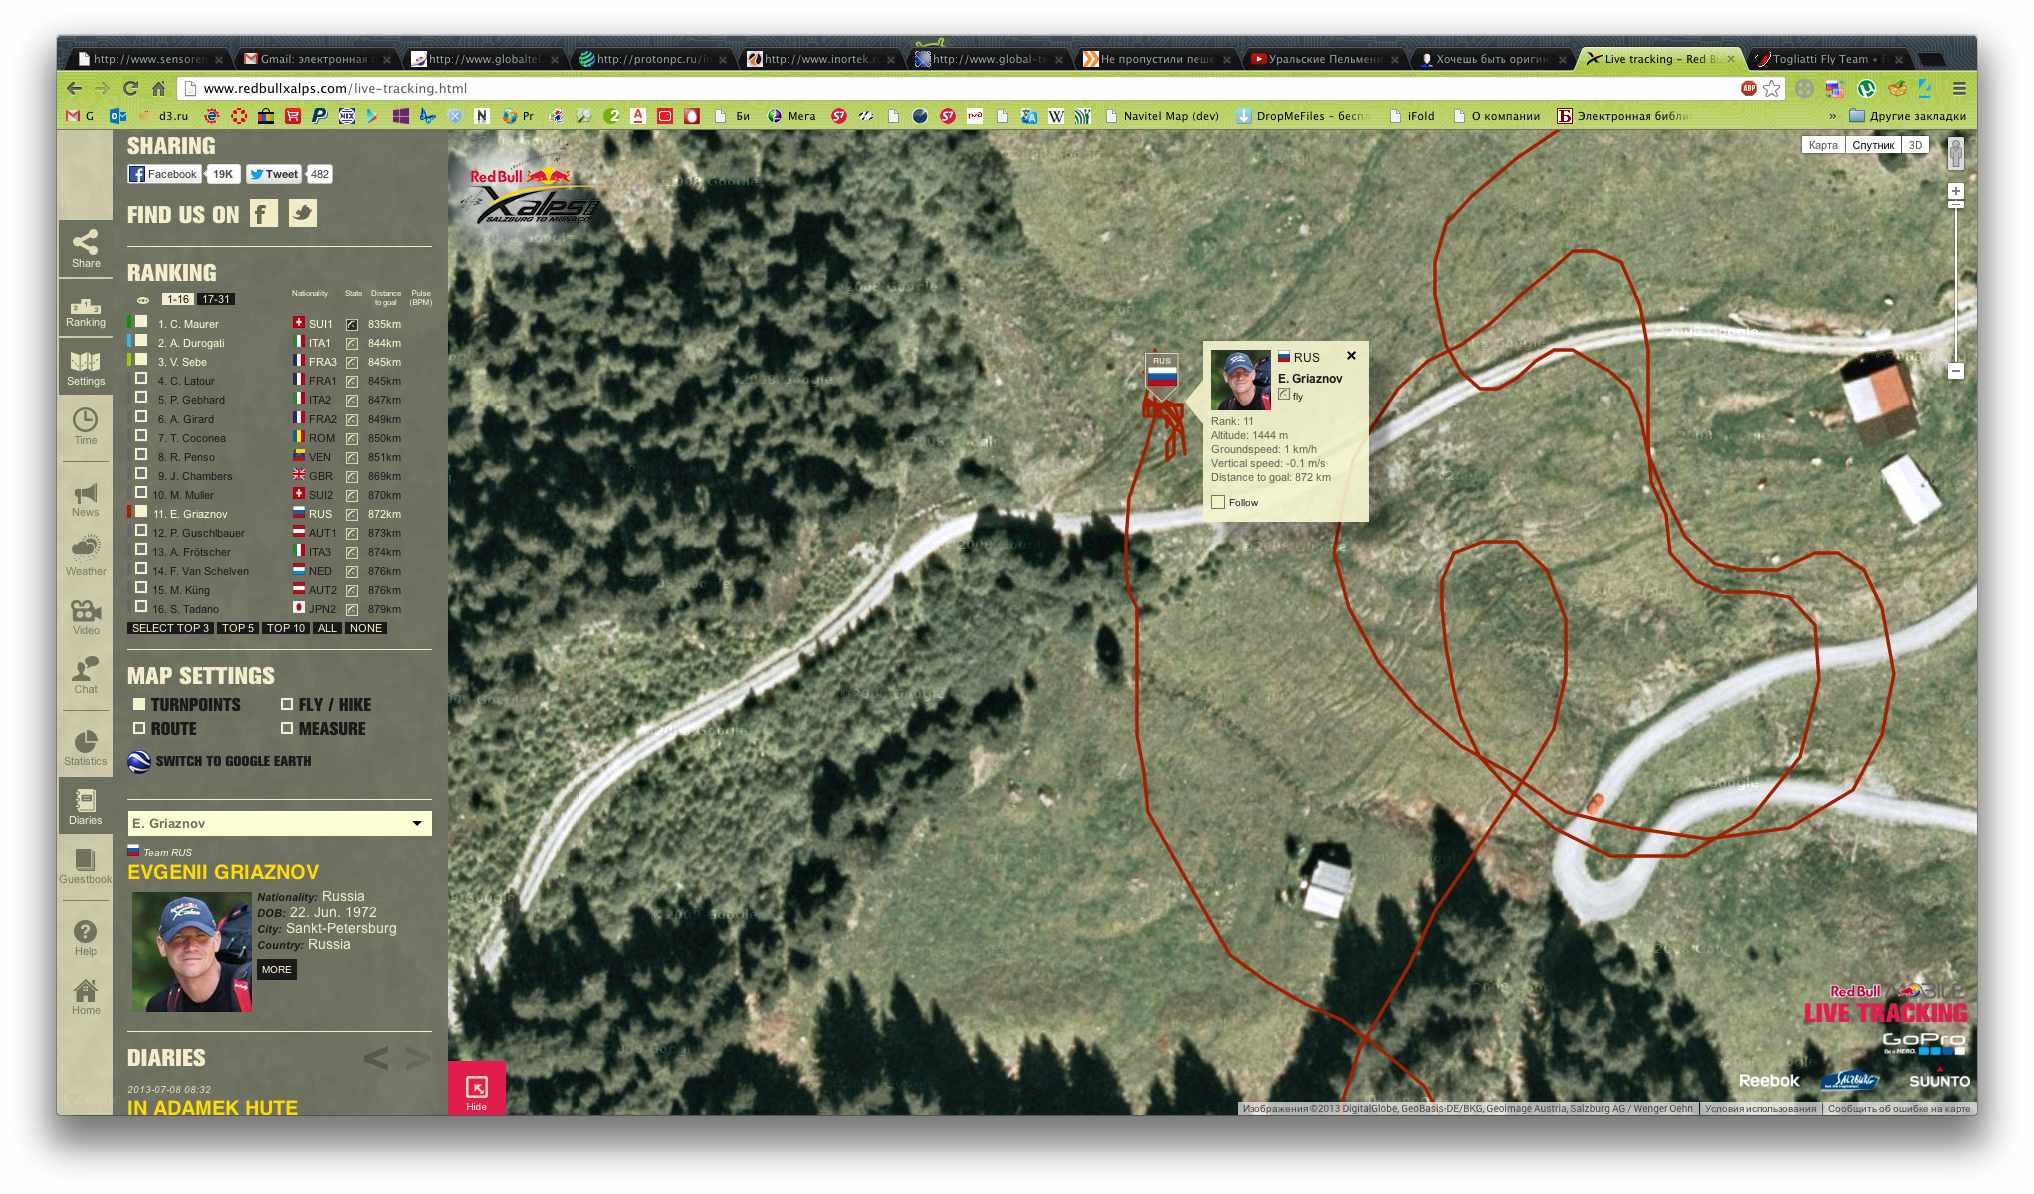Image resolution: width=2034 pixels, height=1194 pixels.
Task: Open the Chat sidebar icon
Action: pyautogui.click(x=86, y=674)
